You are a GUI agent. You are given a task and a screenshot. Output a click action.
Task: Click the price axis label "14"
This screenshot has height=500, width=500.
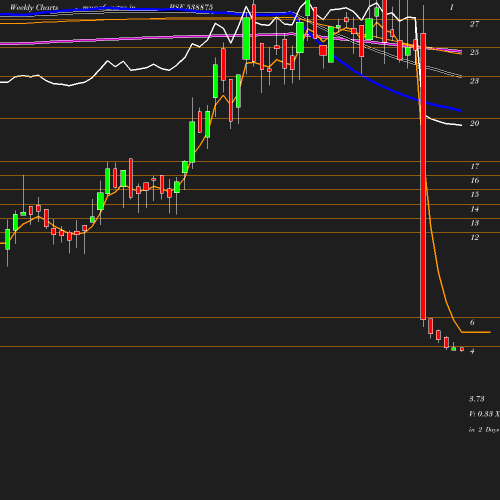pyautogui.click(x=475, y=209)
